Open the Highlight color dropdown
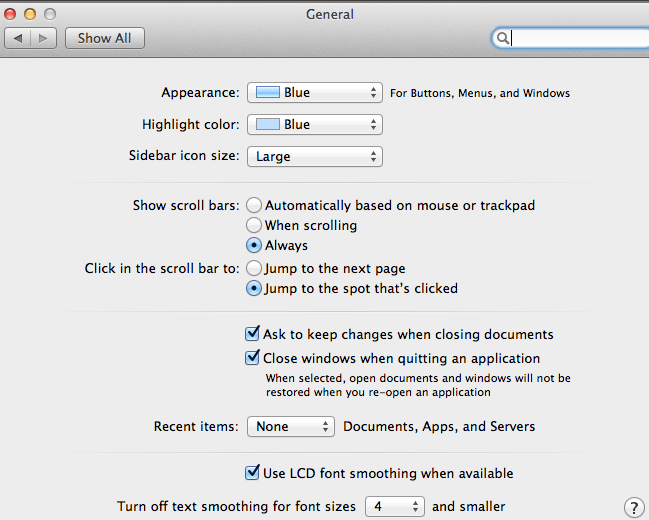 [315, 125]
